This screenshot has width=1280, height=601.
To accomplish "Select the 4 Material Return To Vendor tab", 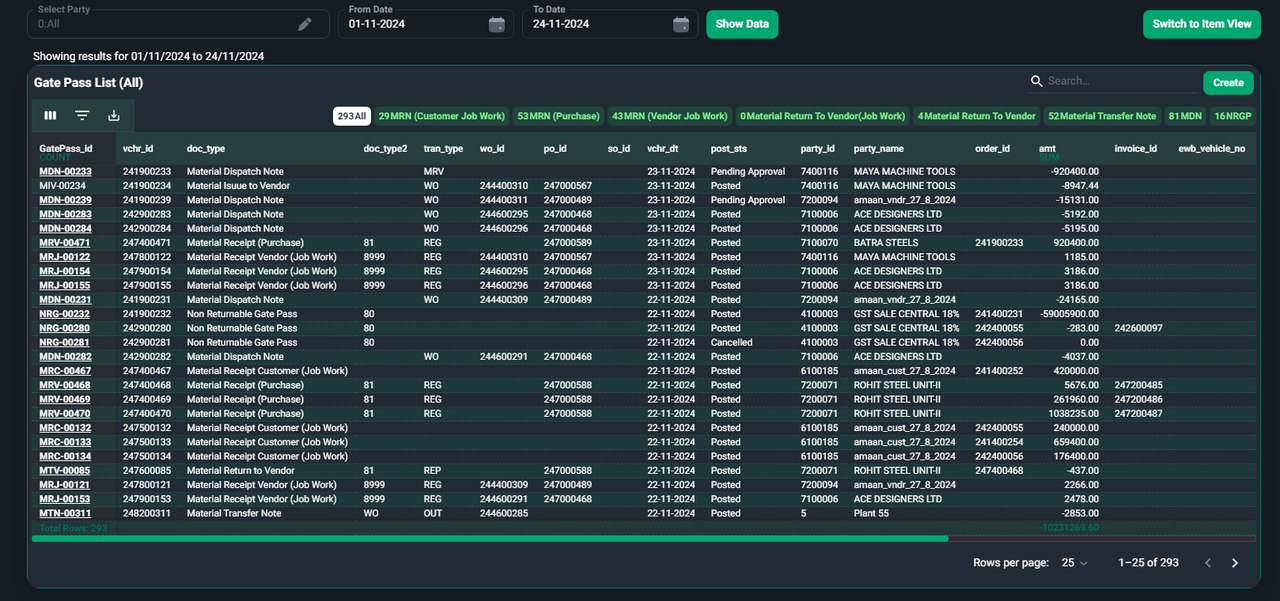I will (976, 116).
